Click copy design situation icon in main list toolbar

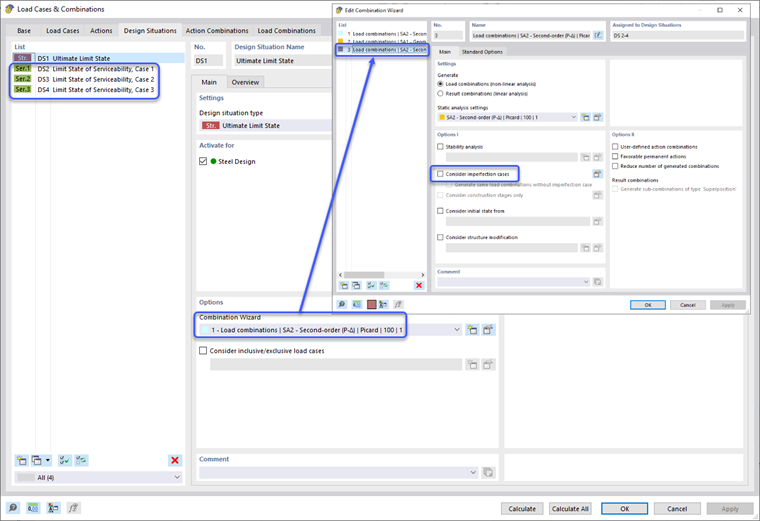36,460
